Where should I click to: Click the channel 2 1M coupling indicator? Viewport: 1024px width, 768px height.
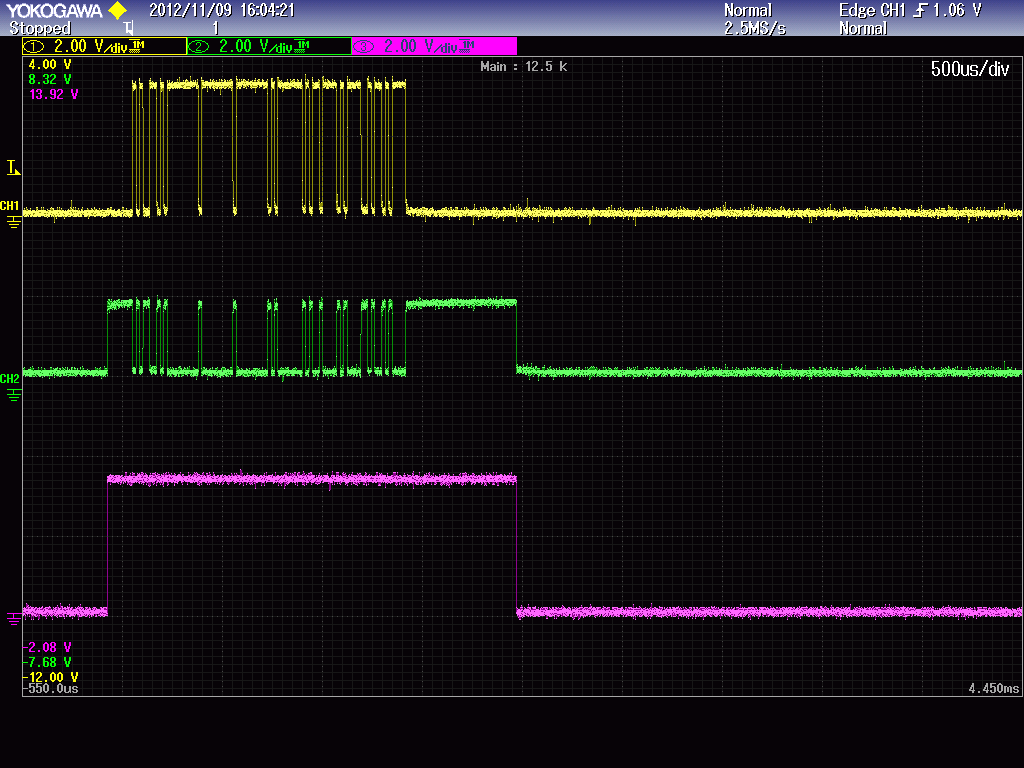(x=303, y=45)
